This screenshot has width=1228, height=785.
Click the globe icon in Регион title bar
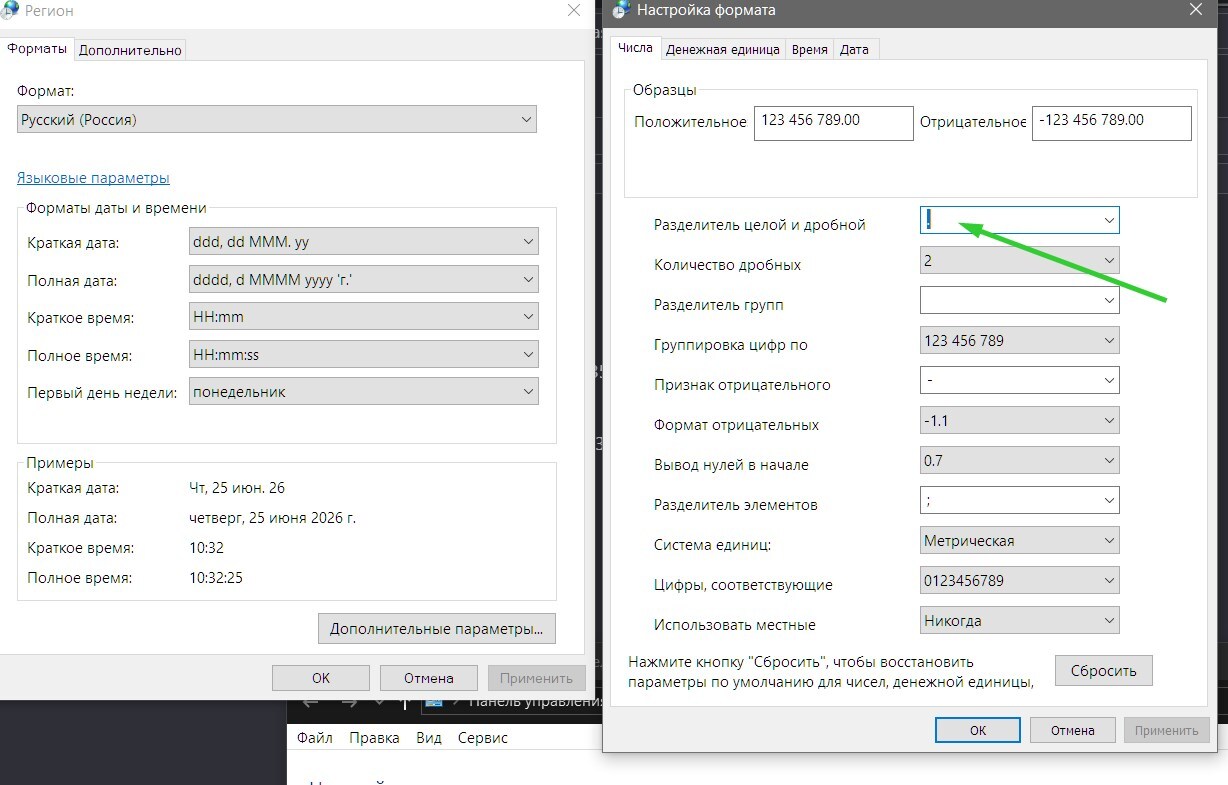[x=9, y=11]
